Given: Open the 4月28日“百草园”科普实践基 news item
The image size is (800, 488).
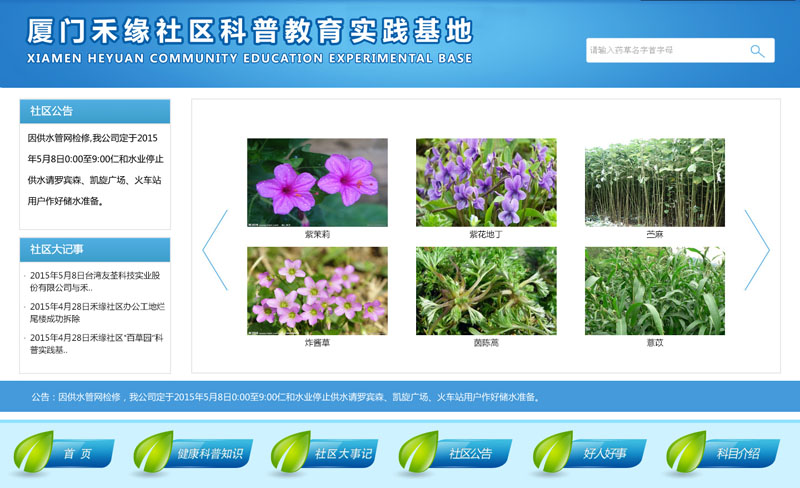Looking at the screenshot, I should 95,344.
